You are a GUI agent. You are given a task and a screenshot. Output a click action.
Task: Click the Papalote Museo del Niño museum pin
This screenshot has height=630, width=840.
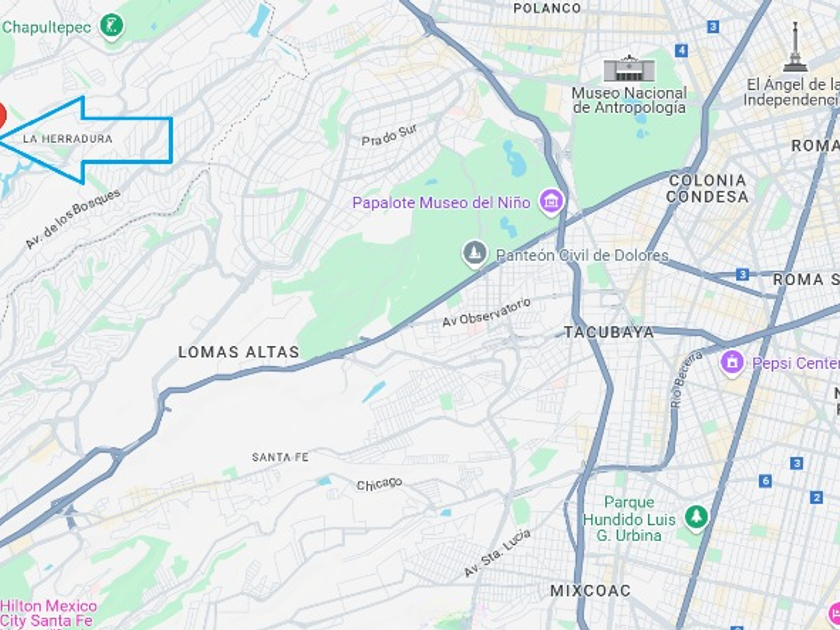tap(551, 202)
